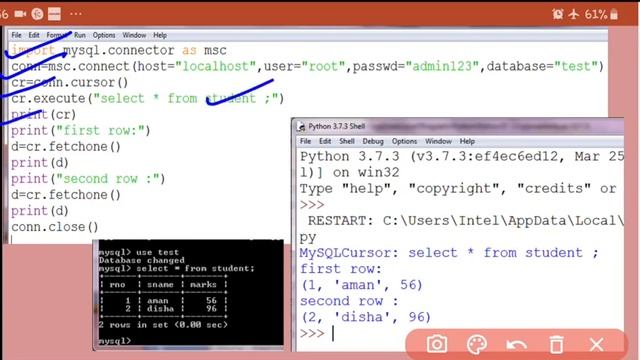The height and width of the screenshot is (360, 640).
Task: Tap the airplane mode icon in status bar
Action: (574, 14)
